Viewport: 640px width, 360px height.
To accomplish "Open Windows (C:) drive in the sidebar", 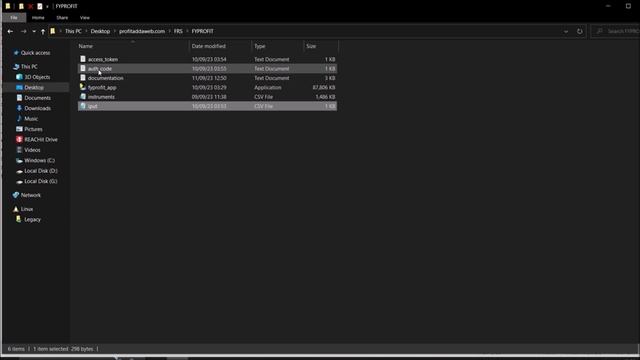I will coord(40,160).
